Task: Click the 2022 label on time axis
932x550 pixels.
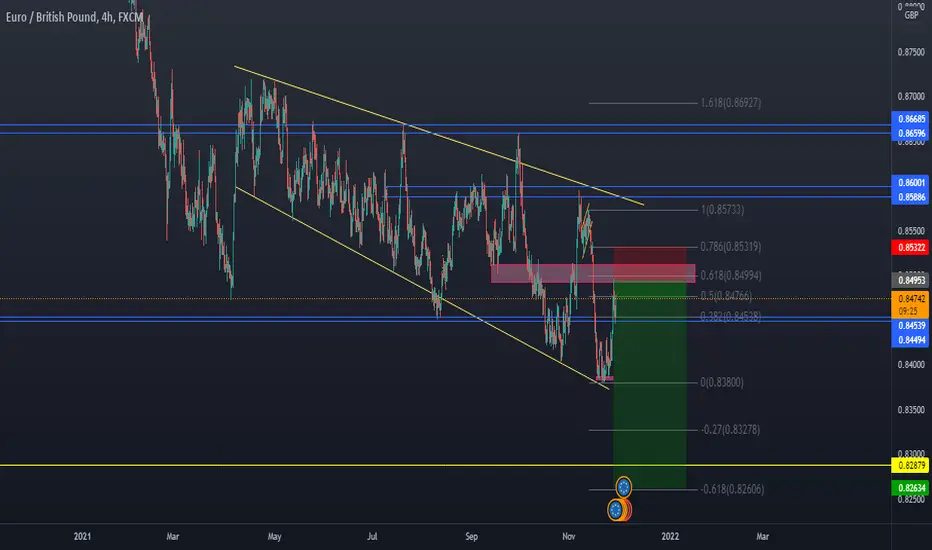Action: (670, 536)
